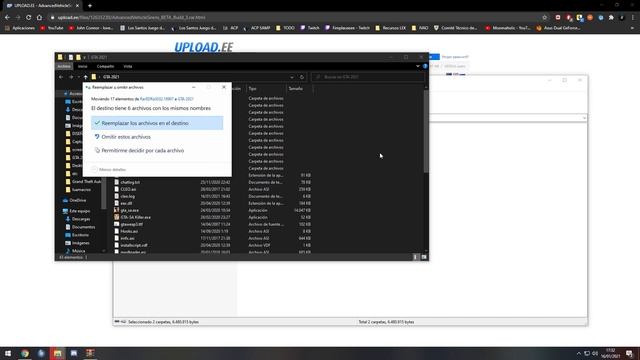The width and height of the screenshot is (640, 360).
Task: Open a new Chrome tab
Action: 90,6
